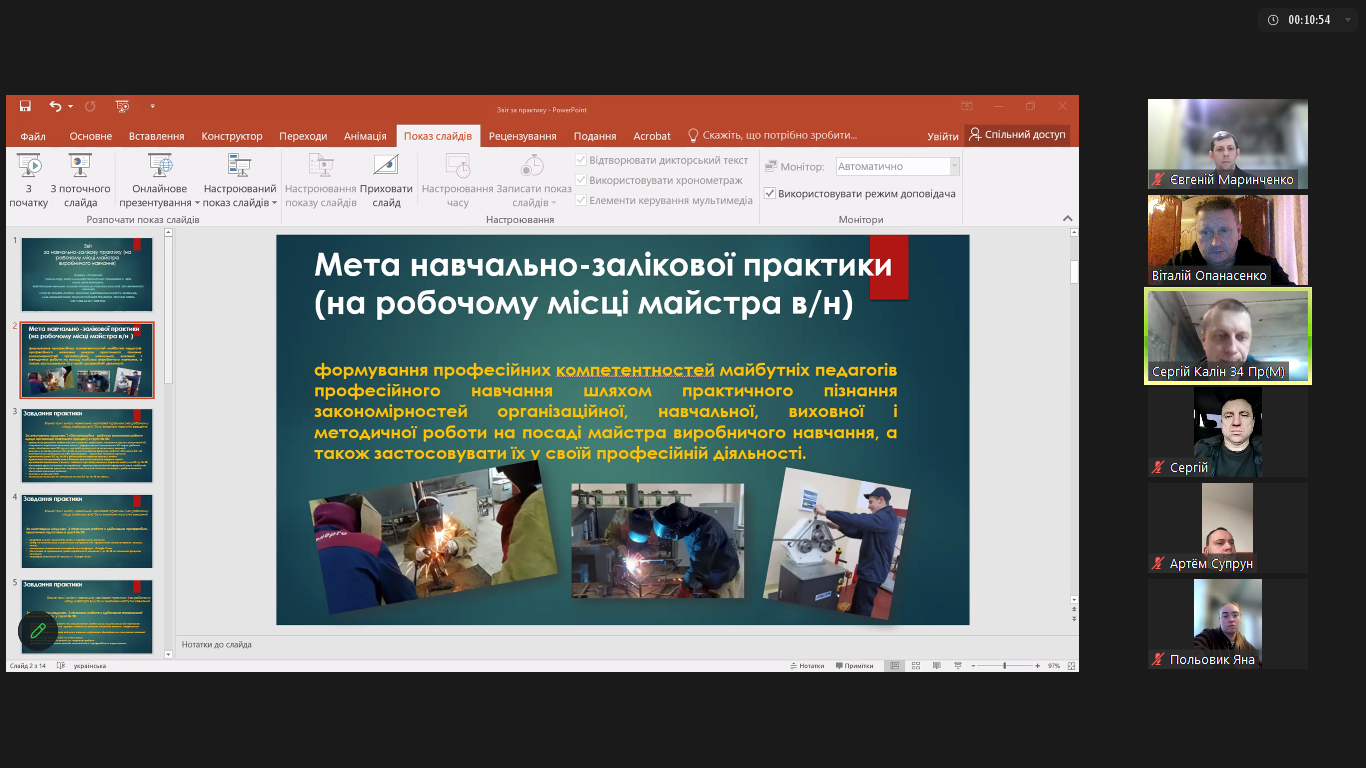This screenshot has width=1366, height=768.
Task: Open Reading view from the status bar
Action: point(938,665)
